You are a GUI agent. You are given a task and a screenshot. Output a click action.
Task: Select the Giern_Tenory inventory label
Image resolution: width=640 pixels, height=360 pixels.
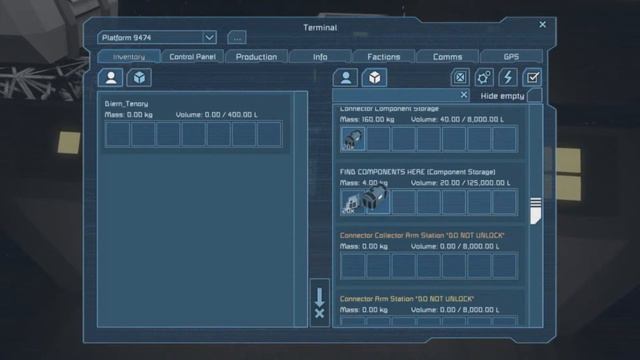click(x=126, y=104)
